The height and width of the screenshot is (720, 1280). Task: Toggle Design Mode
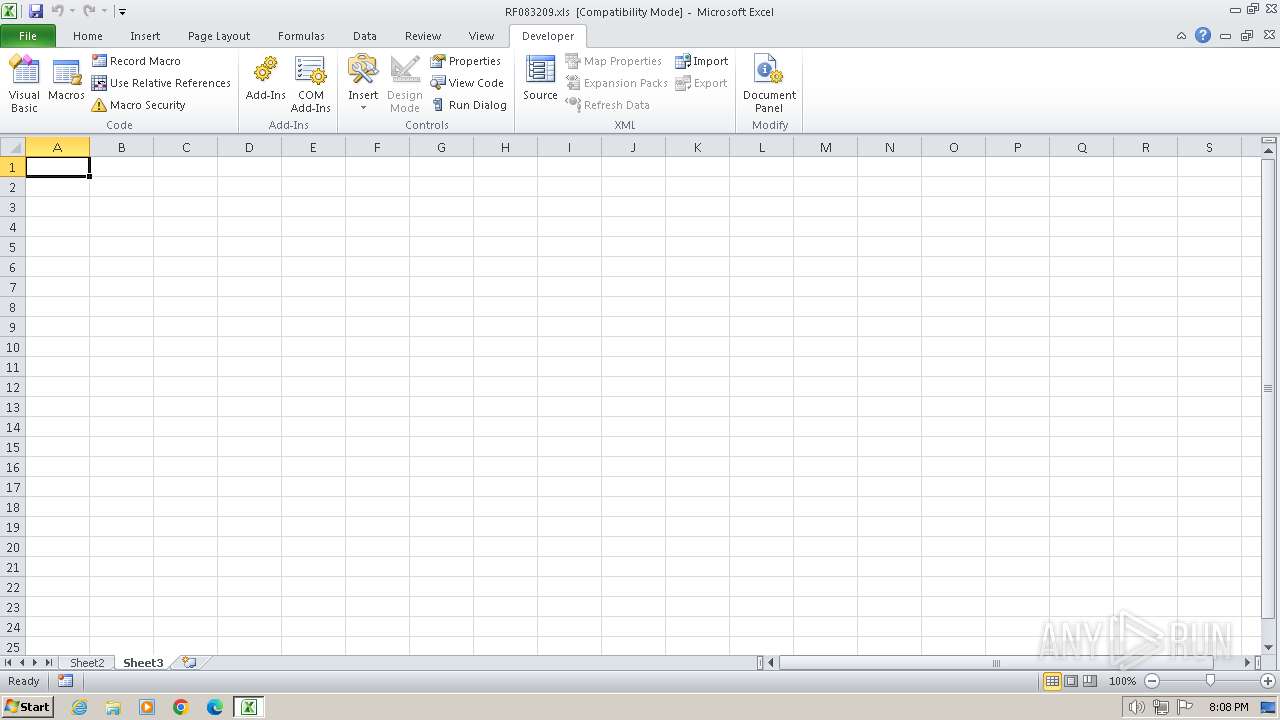click(405, 83)
